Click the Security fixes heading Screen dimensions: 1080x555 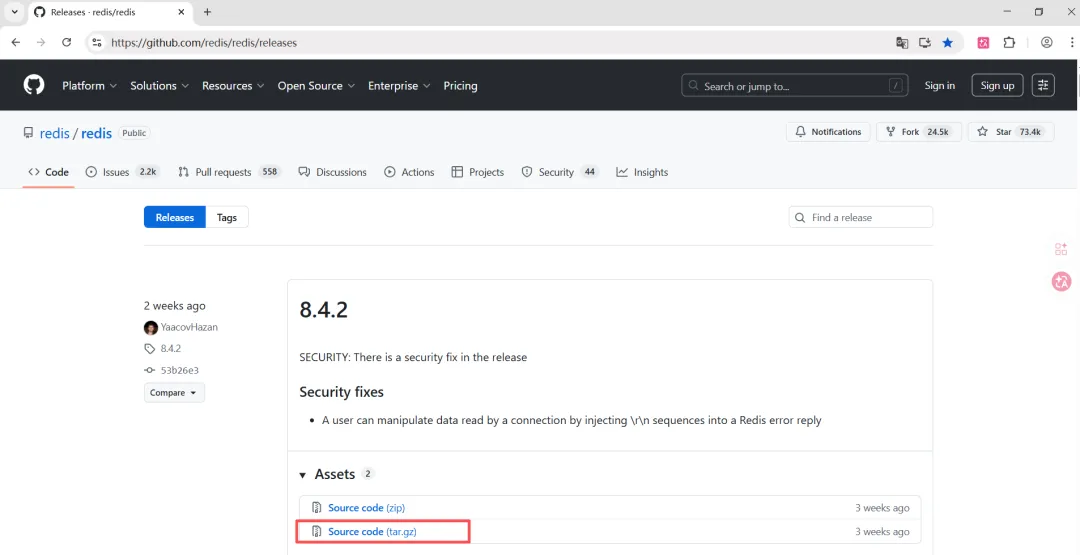(x=342, y=392)
